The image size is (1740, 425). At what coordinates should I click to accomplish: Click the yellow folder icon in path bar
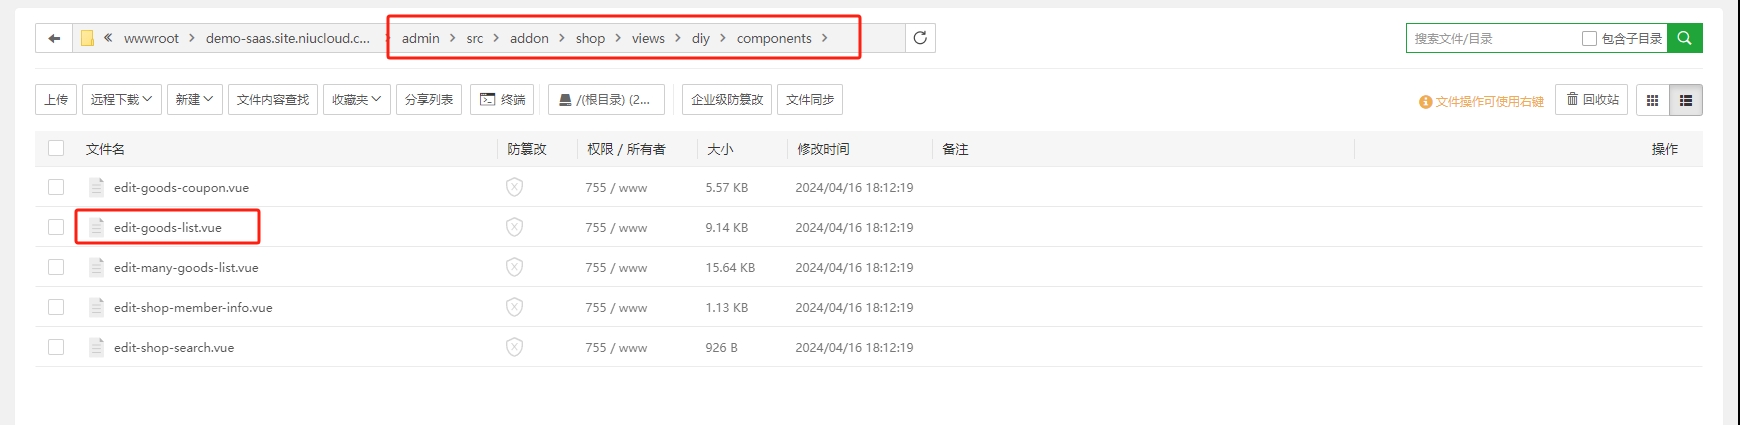[87, 38]
